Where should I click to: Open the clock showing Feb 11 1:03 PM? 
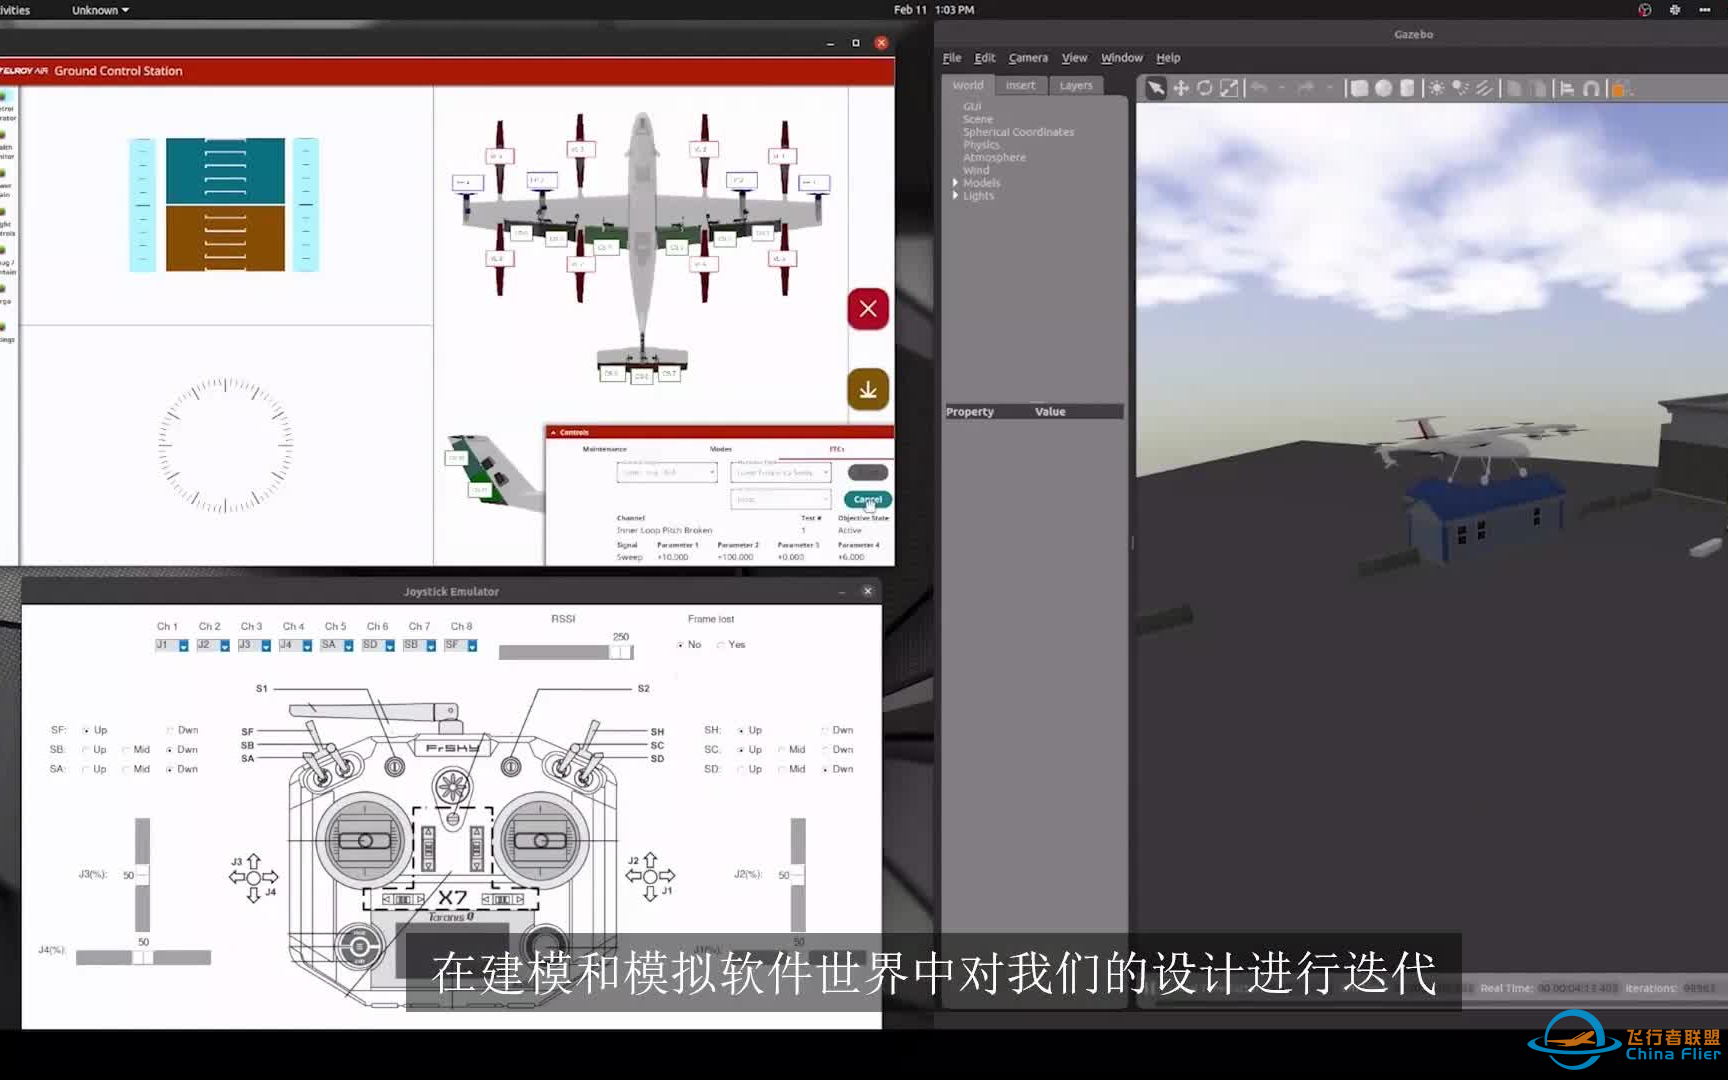[934, 10]
